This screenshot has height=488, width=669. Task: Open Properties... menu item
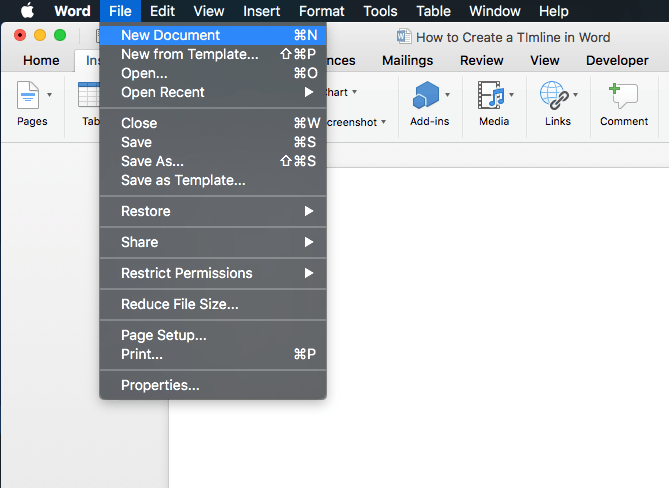(x=213, y=385)
